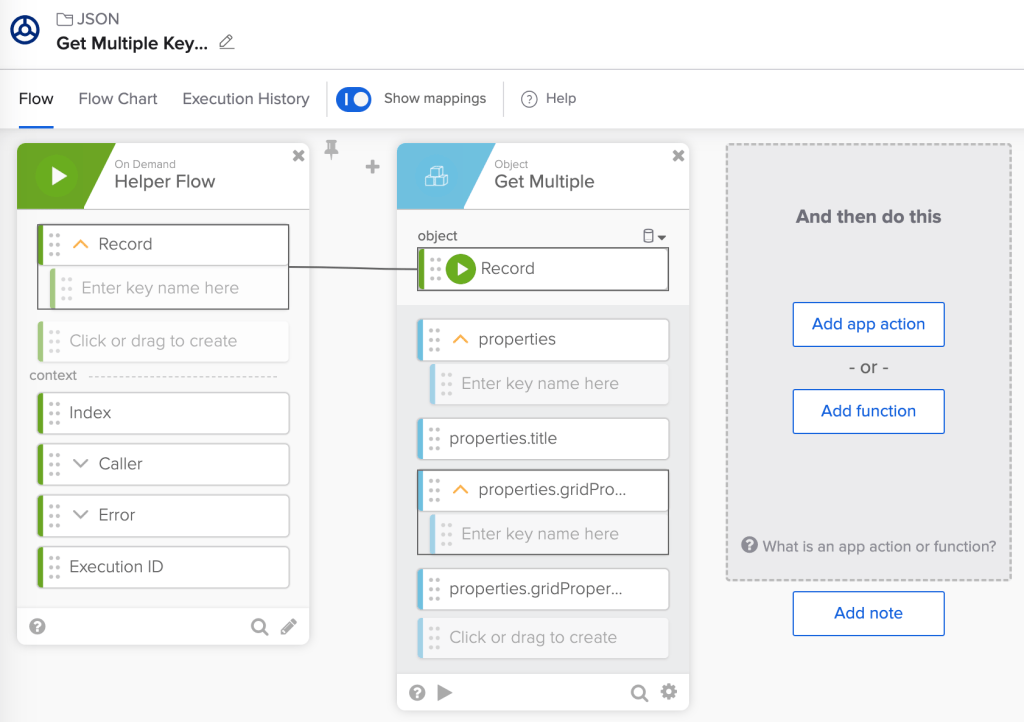Expand the Caller context field
This screenshot has width=1024, height=722.
(81, 464)
